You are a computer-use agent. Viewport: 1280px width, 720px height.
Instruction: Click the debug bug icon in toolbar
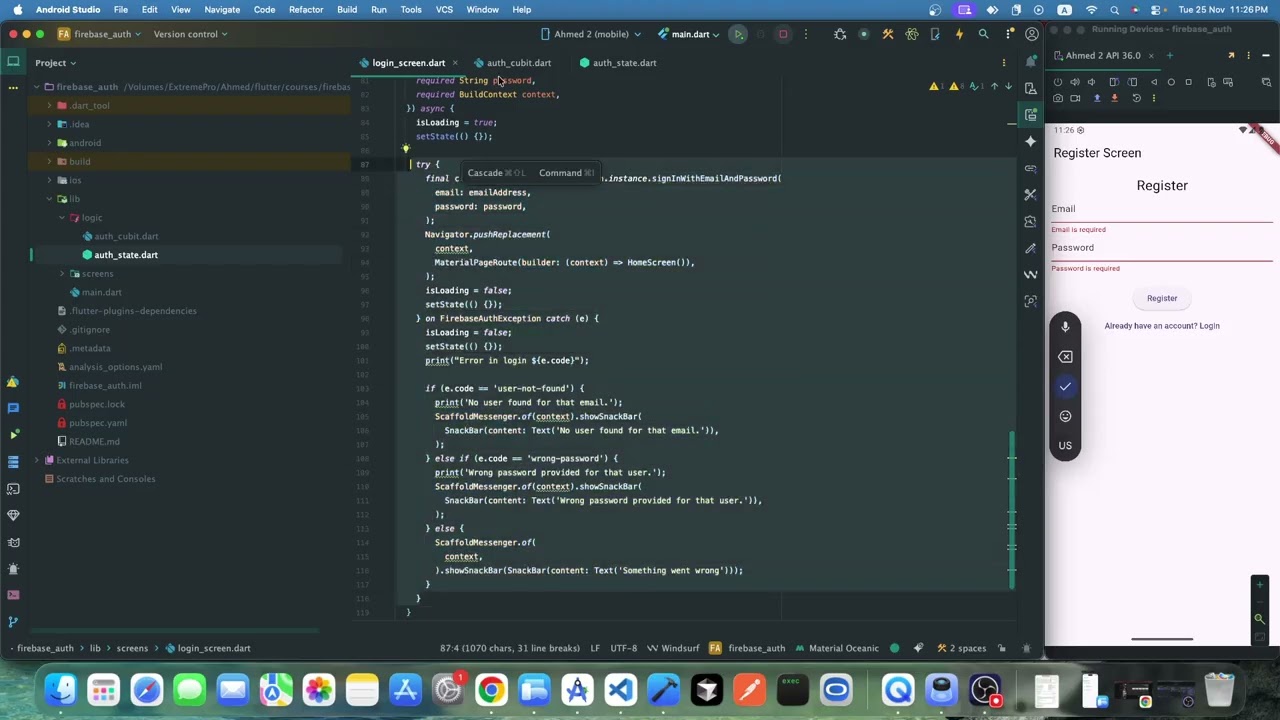tap(840, 34)
